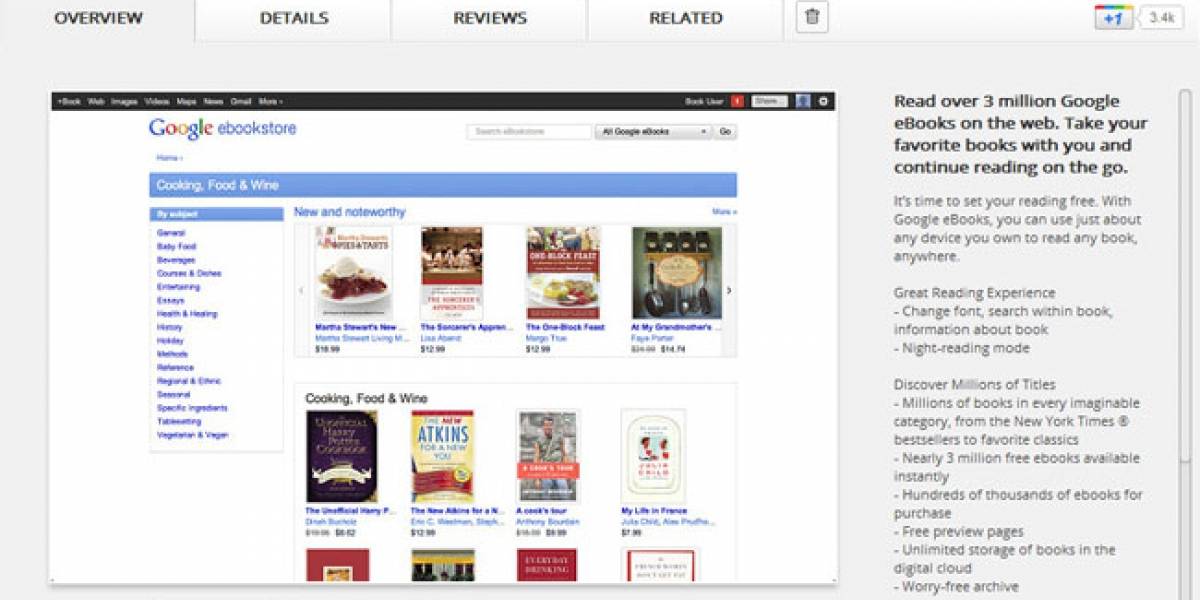Select Beverages subject
The image size is (1200, 600).
(x=176, y=260)
